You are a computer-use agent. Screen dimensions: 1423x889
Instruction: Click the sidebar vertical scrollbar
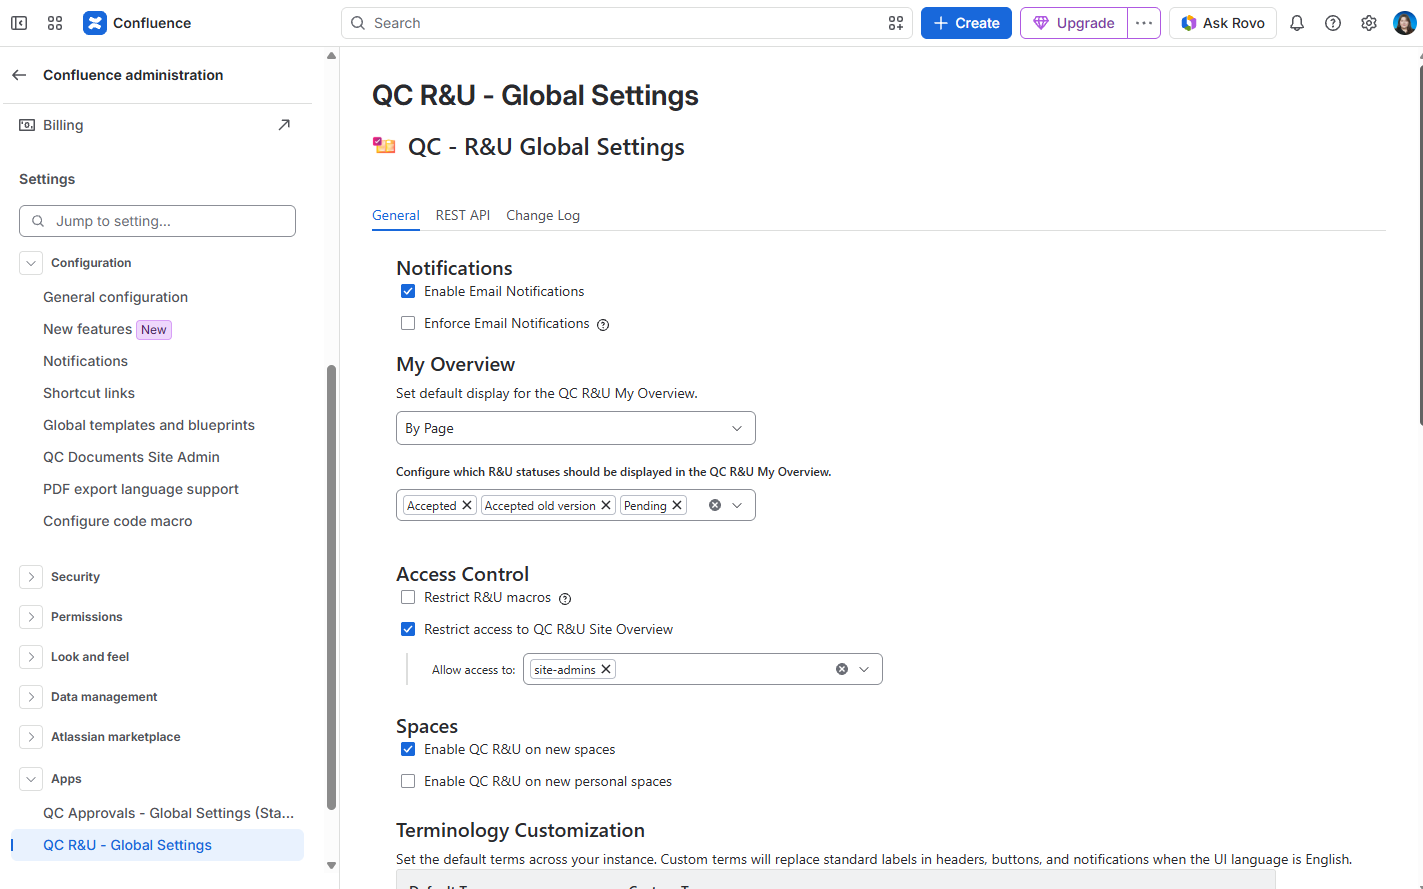click(x=331, y=587)
